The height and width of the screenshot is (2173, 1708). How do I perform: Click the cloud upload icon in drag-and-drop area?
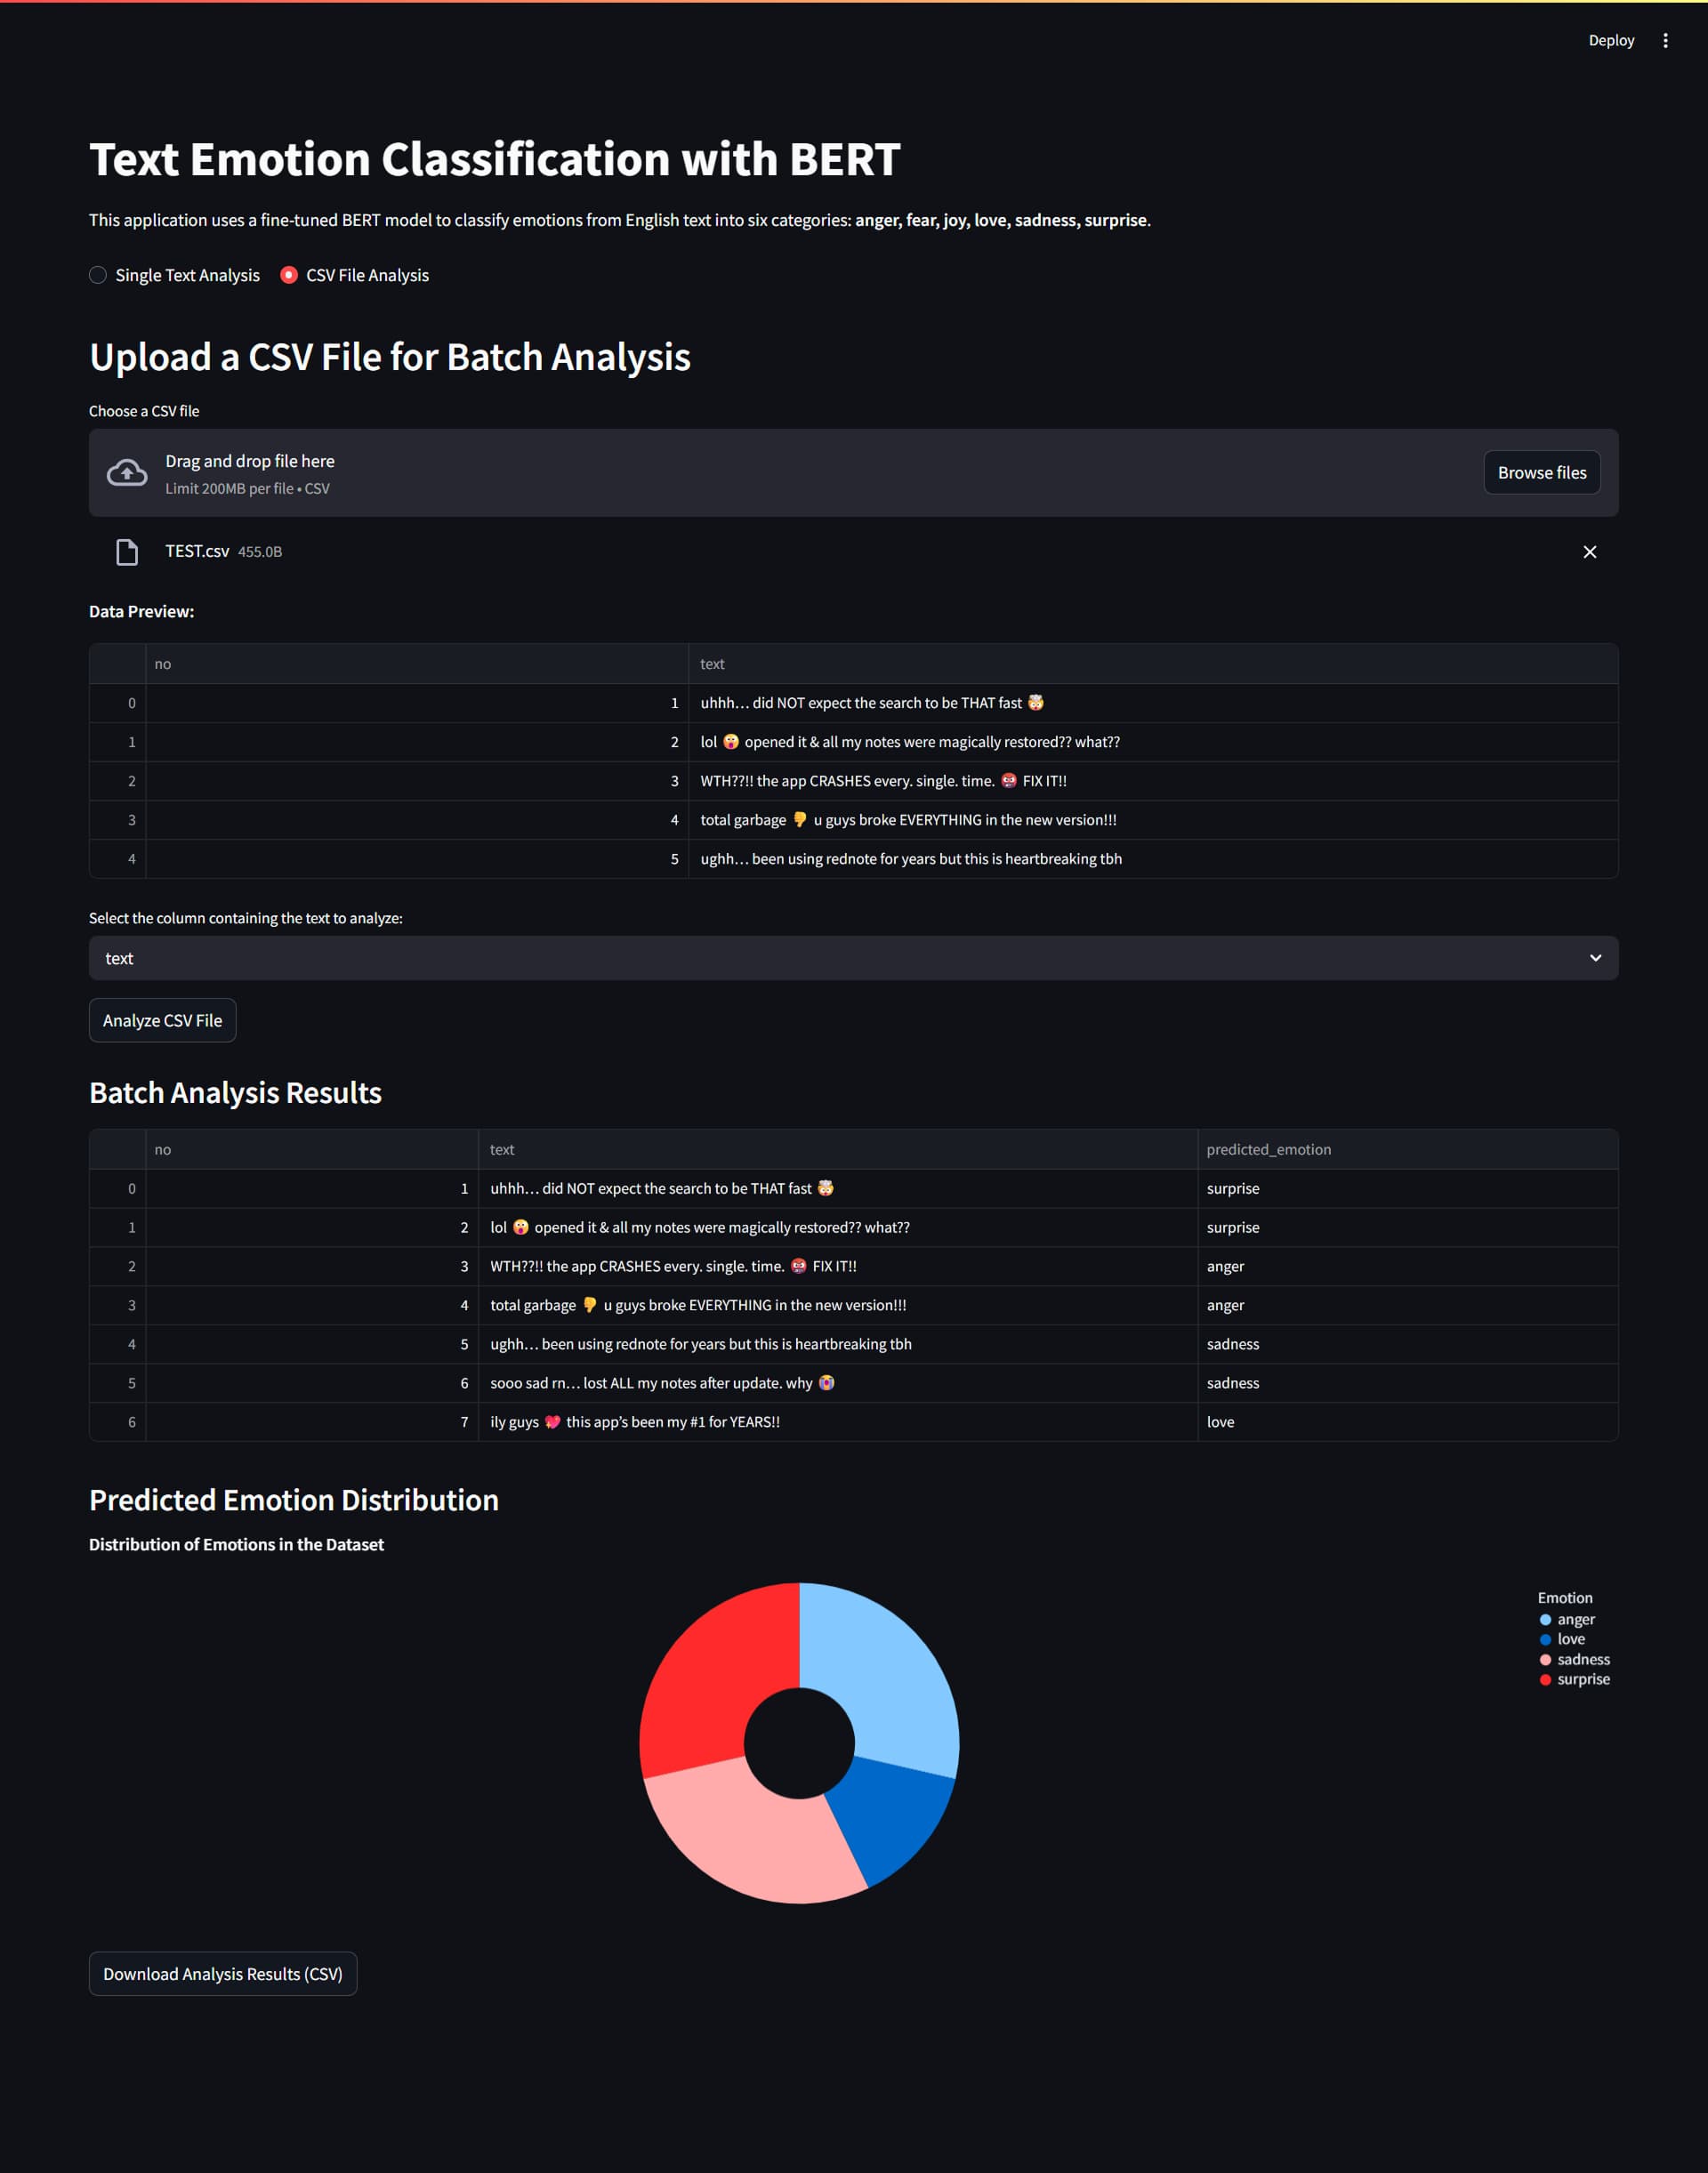[126, 472]
